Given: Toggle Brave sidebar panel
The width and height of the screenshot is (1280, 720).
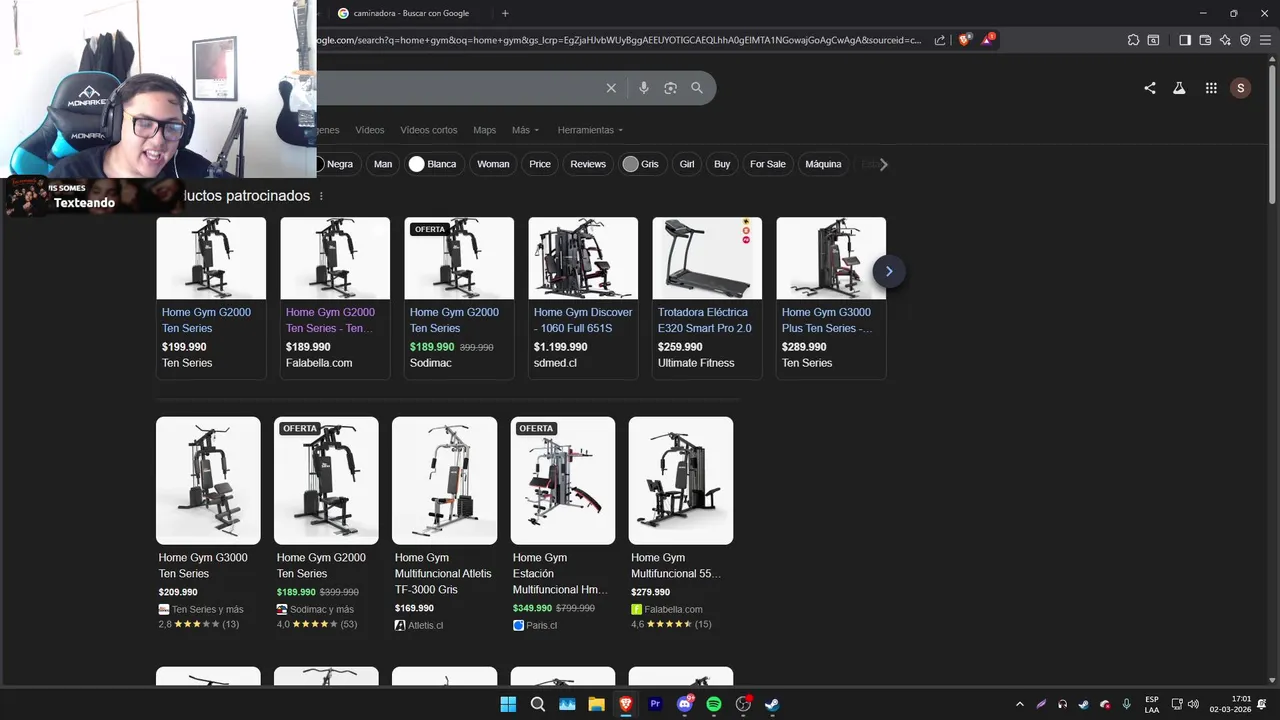Looking at the screenshot, I should (1185, 40).
